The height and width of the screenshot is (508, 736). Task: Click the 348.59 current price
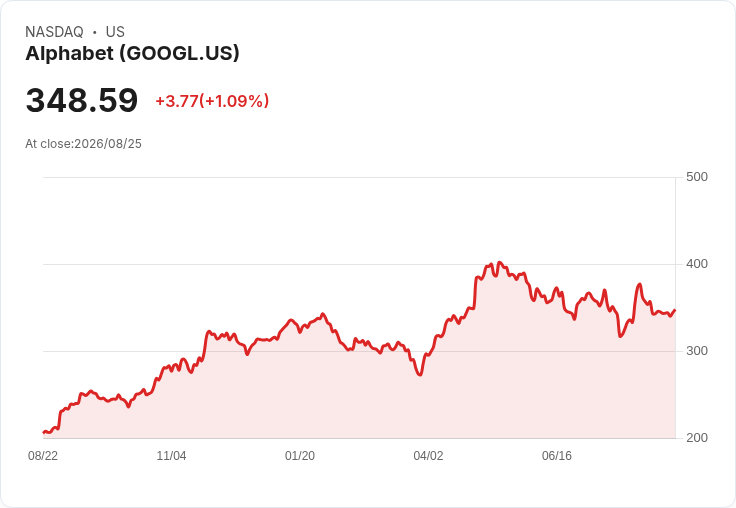pyautogui.click(x=82, y=100)
